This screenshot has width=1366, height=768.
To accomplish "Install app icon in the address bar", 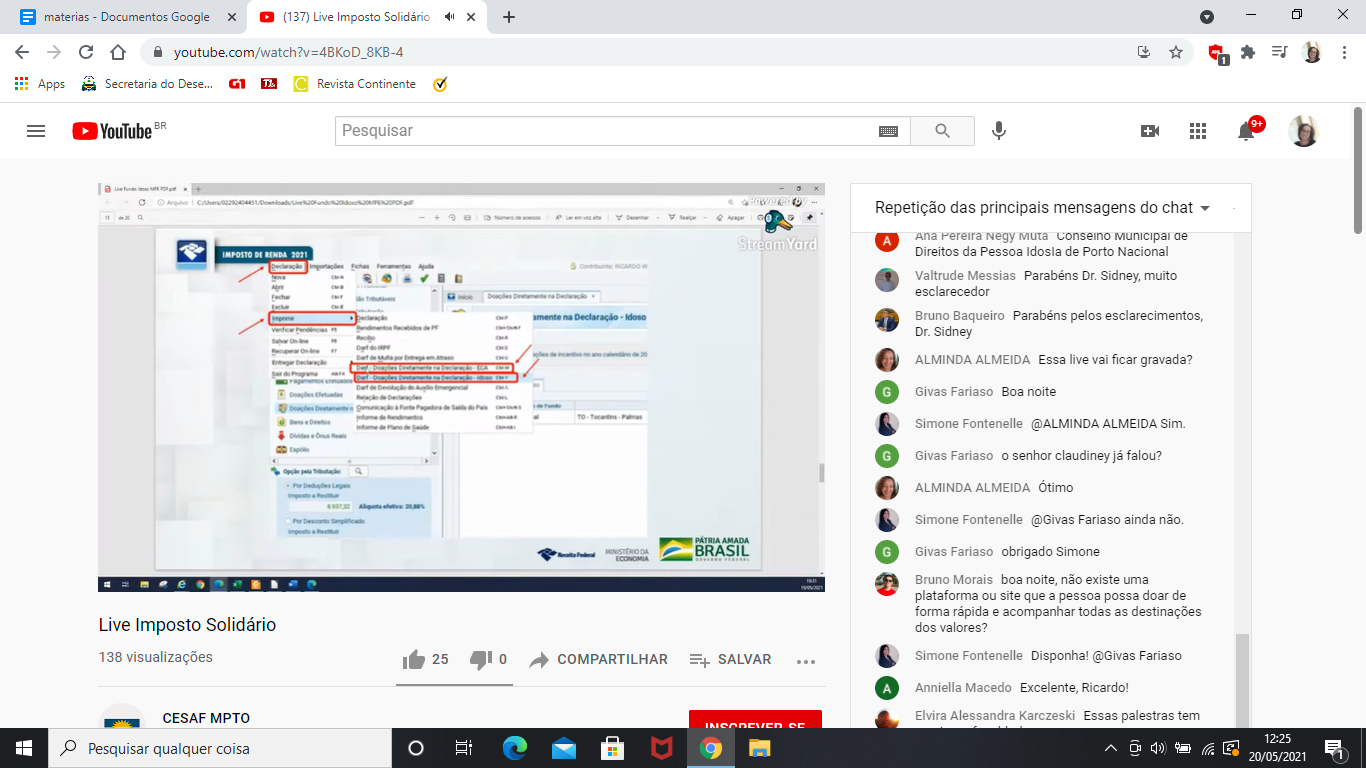I will 1144,52.
